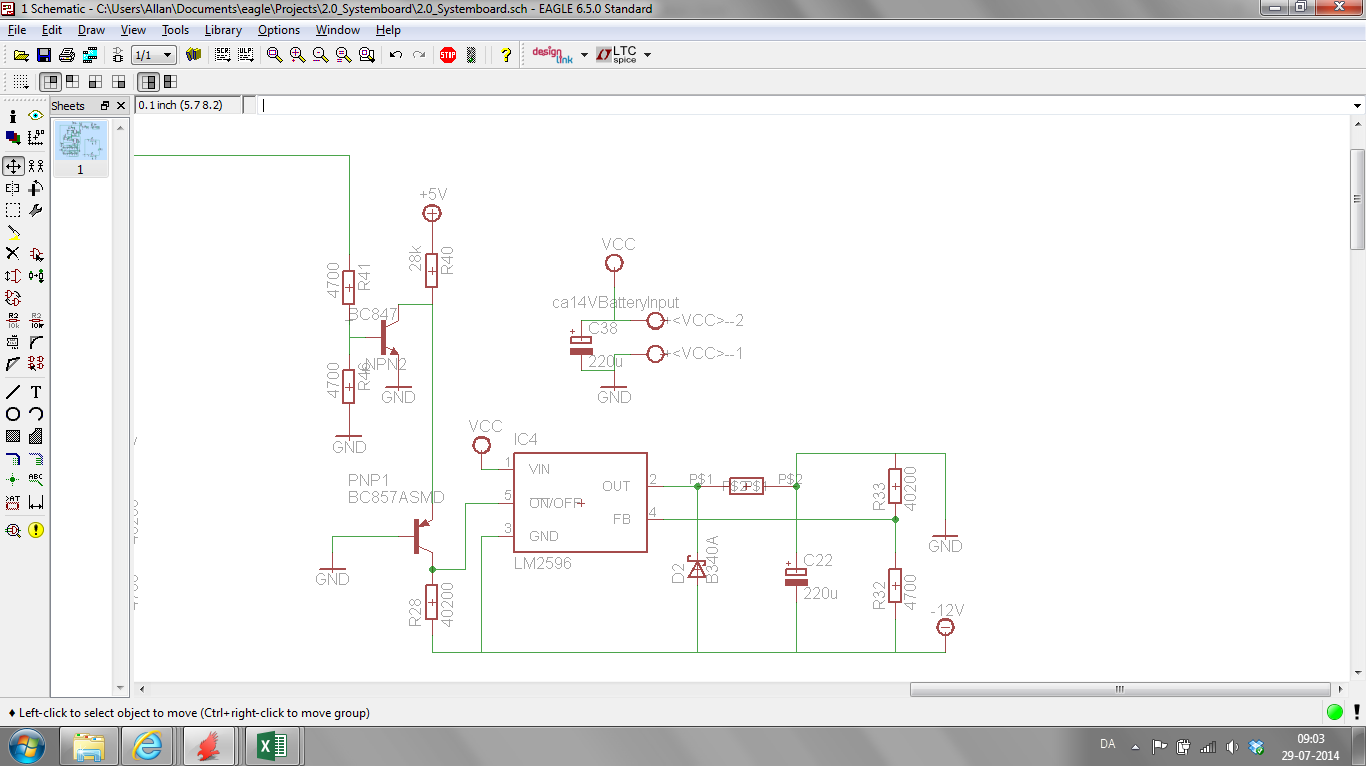Viewport: 1366px width, 768px height.
Task: Close the Sheets panel
Action: 121,105
